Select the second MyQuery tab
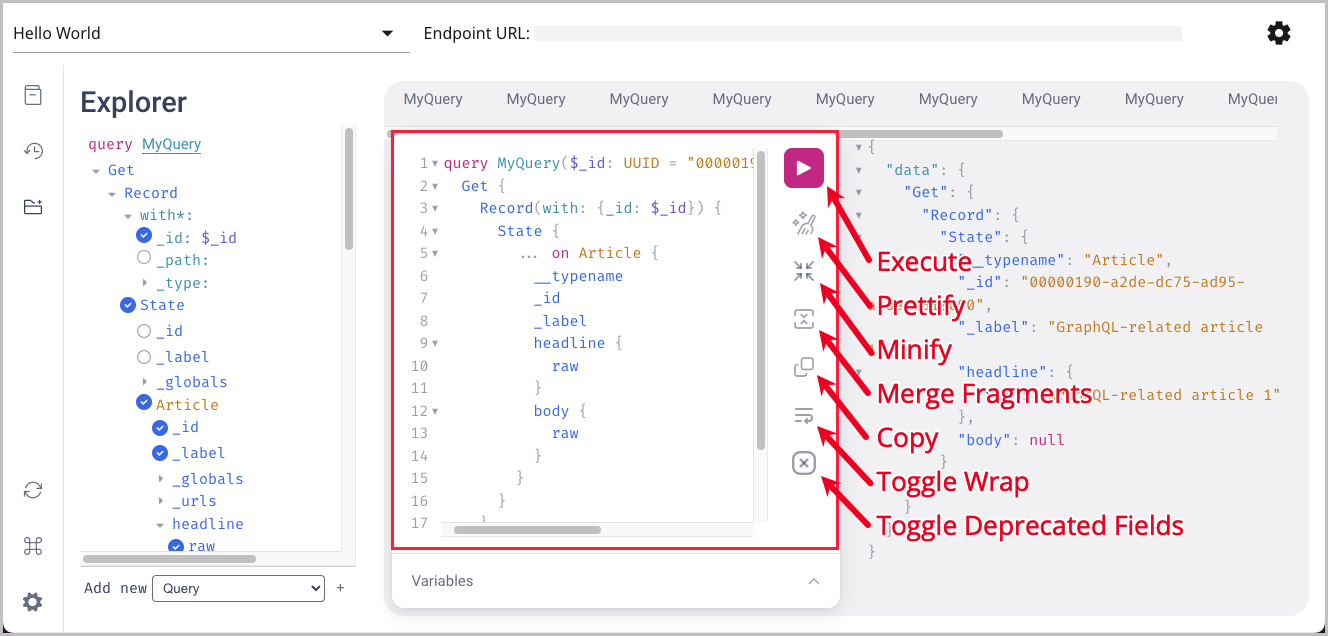Screen dimensions: 1328x636 [536, 99]
